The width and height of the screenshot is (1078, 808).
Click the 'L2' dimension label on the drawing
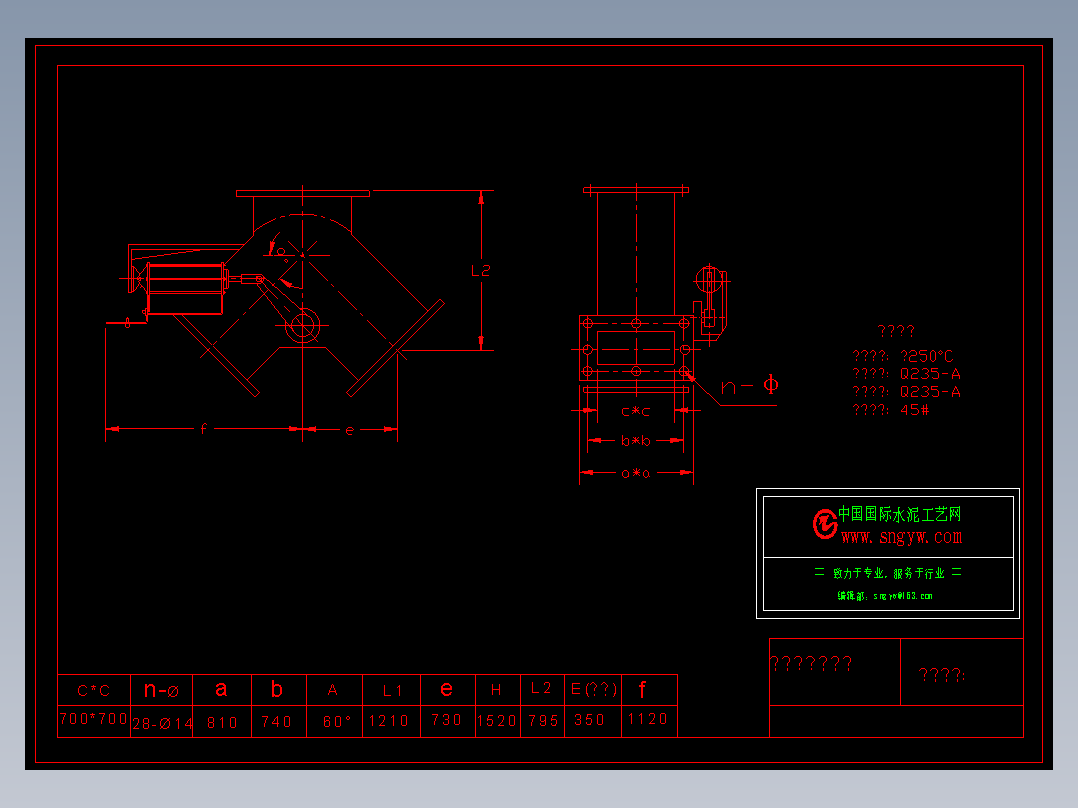(x=481, y=270)
